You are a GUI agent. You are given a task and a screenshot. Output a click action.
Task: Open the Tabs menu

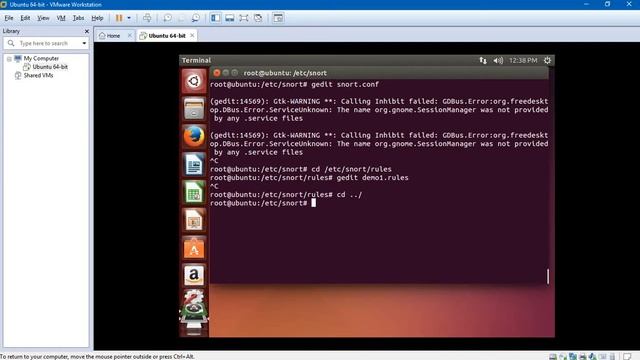tap(78, 18)
